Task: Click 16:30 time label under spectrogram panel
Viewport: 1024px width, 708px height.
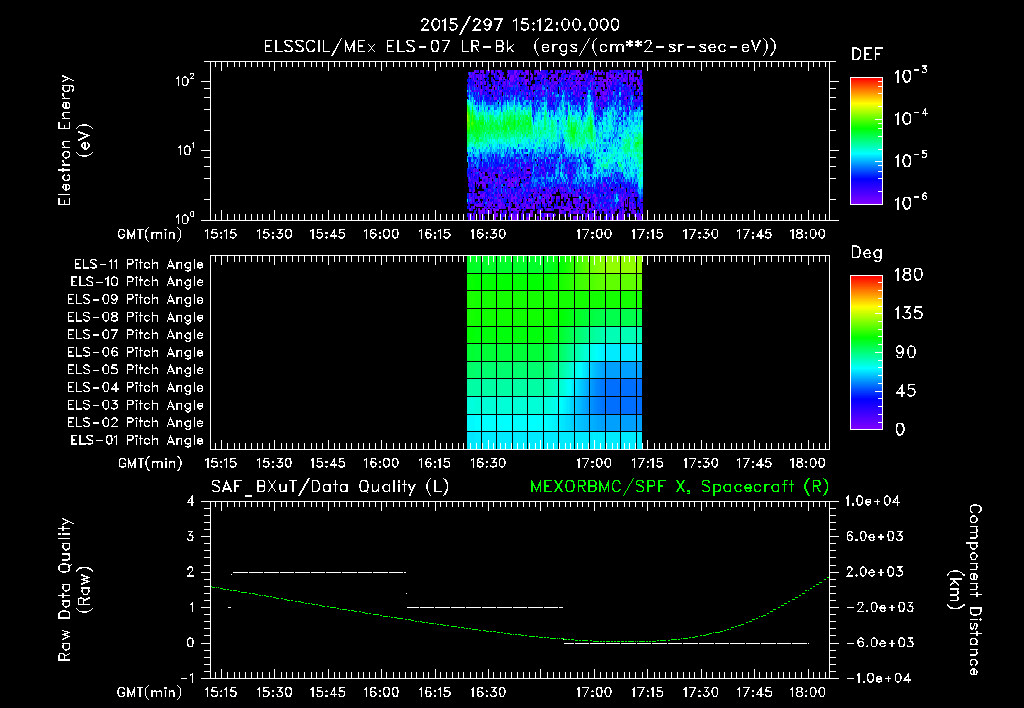Action: pos(488,234)
